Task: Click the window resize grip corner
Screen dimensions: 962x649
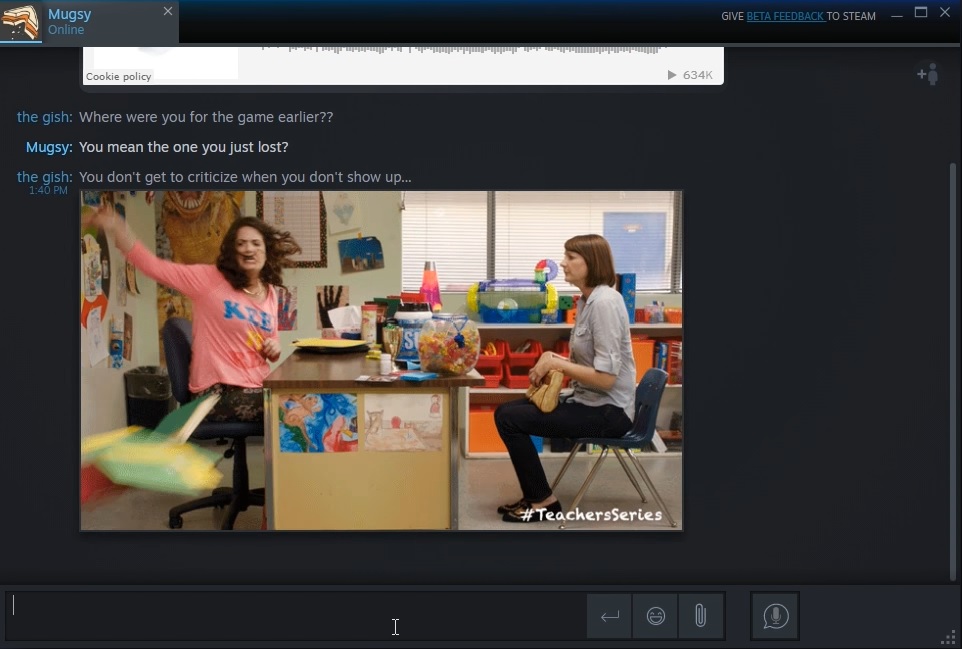Action: [949, 637]
